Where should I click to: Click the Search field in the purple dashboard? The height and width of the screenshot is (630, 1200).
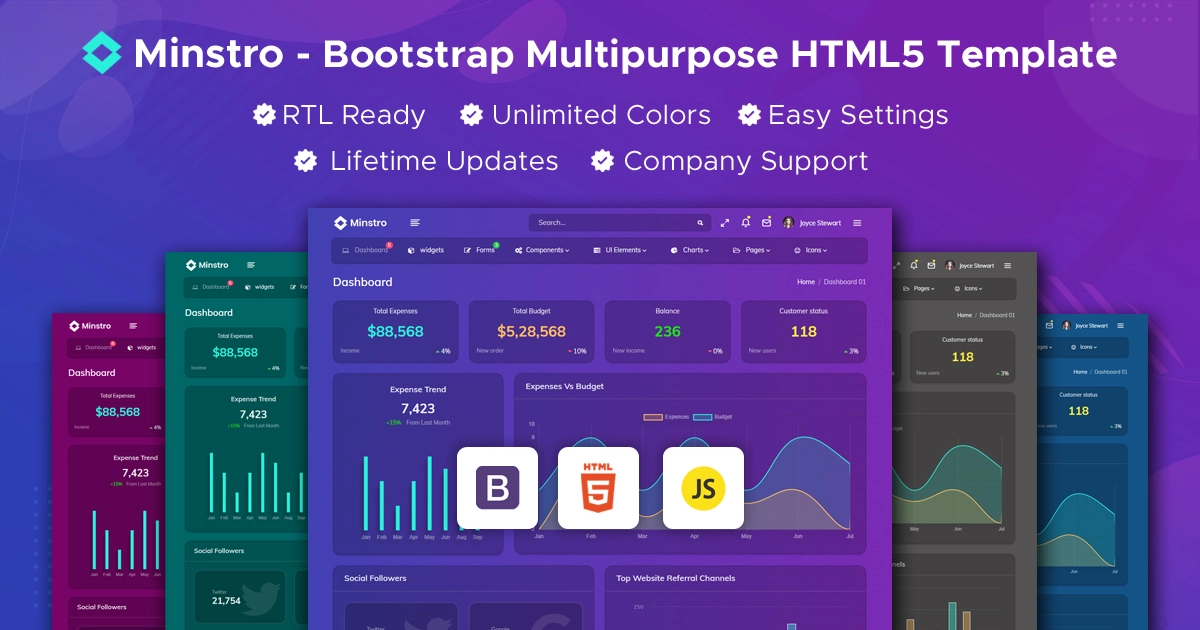point(619,223)
